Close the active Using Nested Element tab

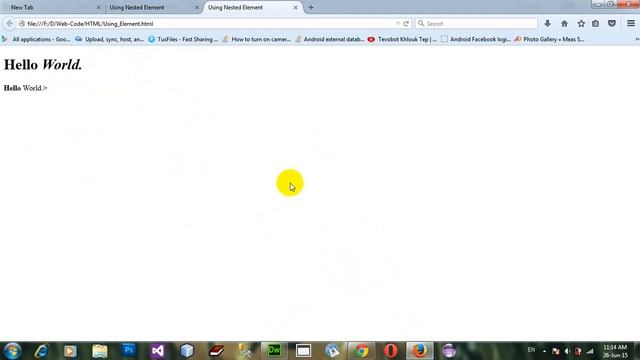tap(296, 7)
